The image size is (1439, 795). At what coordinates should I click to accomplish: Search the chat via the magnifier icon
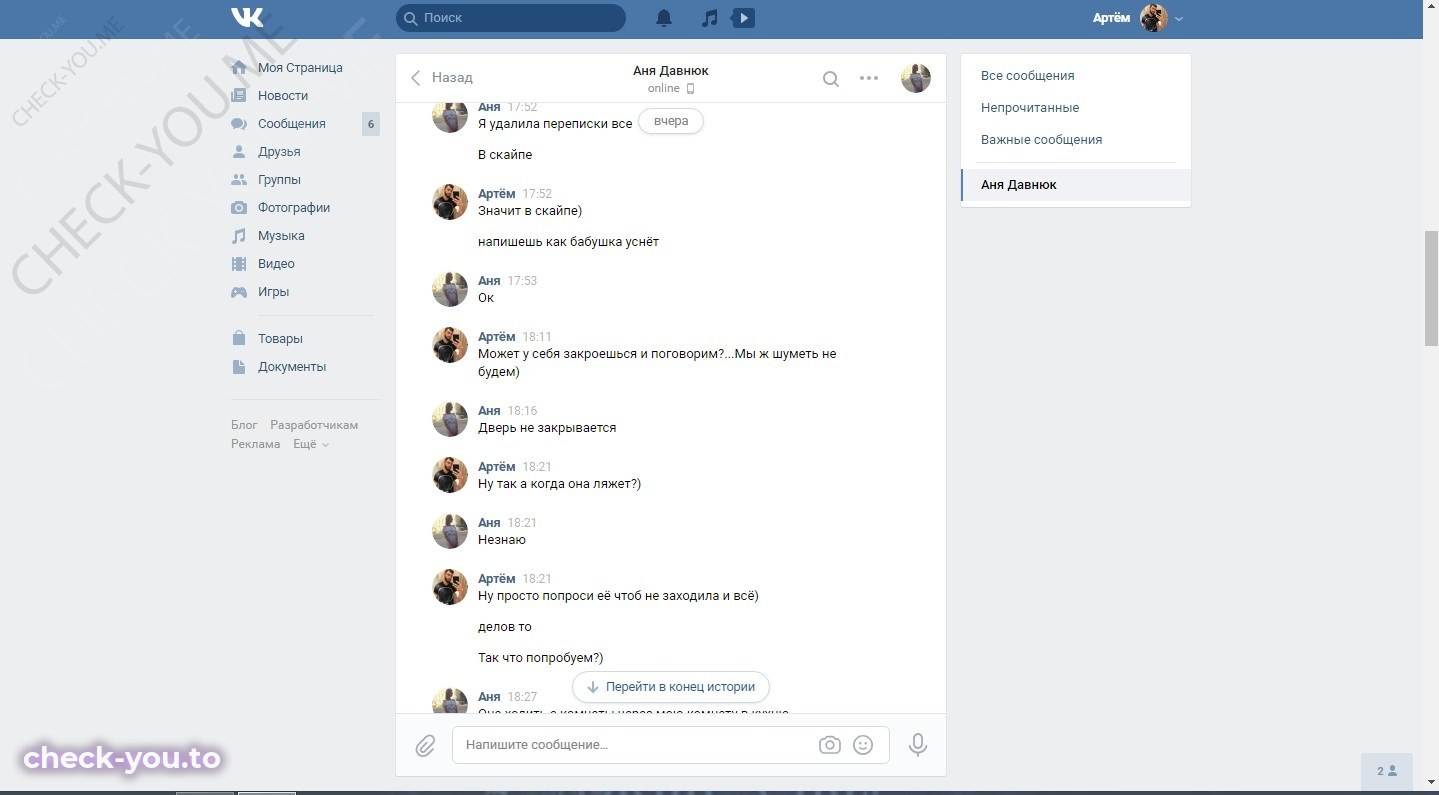(830, 78)
